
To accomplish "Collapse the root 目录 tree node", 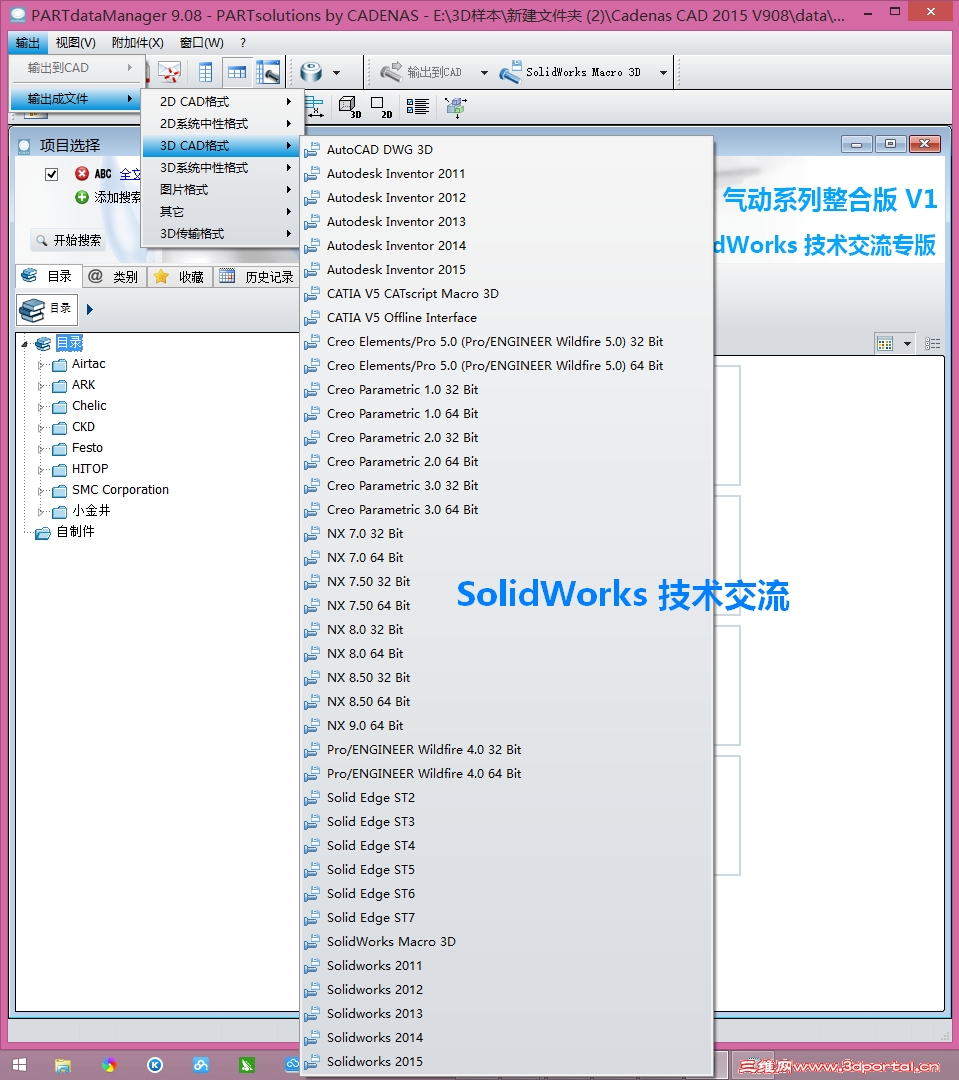I will (25, 343).
